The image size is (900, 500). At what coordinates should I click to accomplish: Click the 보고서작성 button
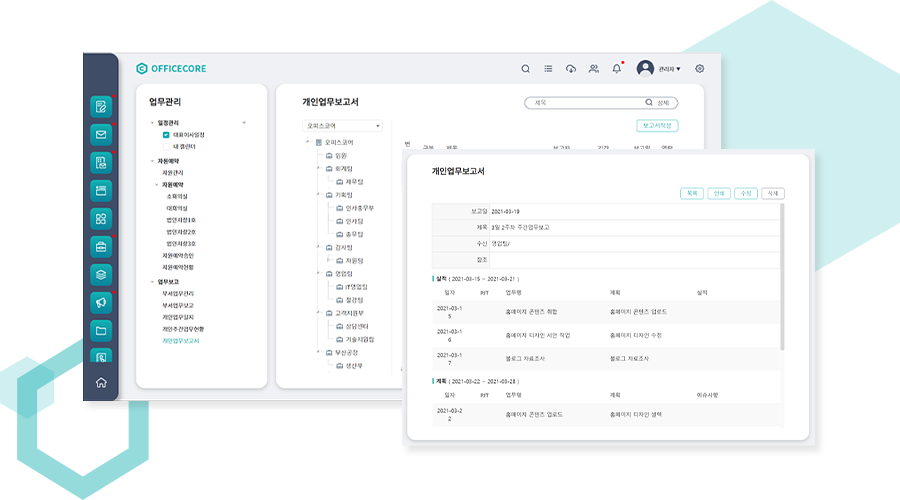coord(657,126)
